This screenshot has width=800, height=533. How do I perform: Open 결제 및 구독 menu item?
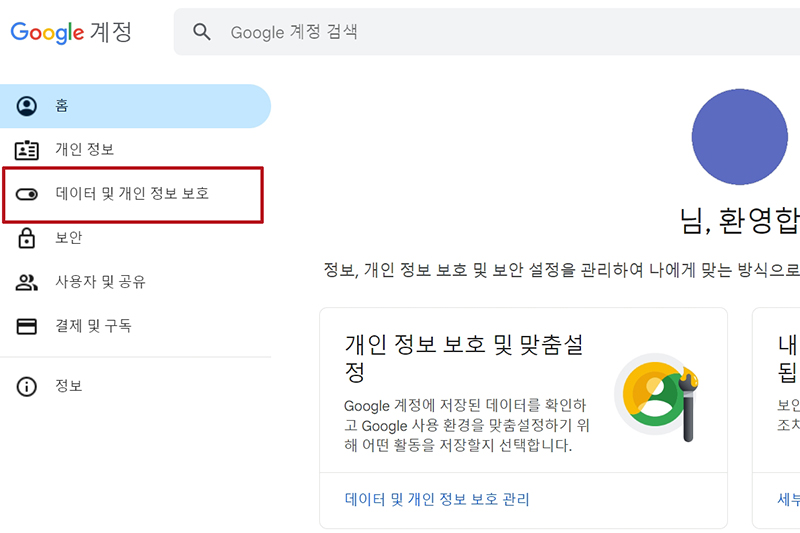pyautogui.click(x=135, y=326)
